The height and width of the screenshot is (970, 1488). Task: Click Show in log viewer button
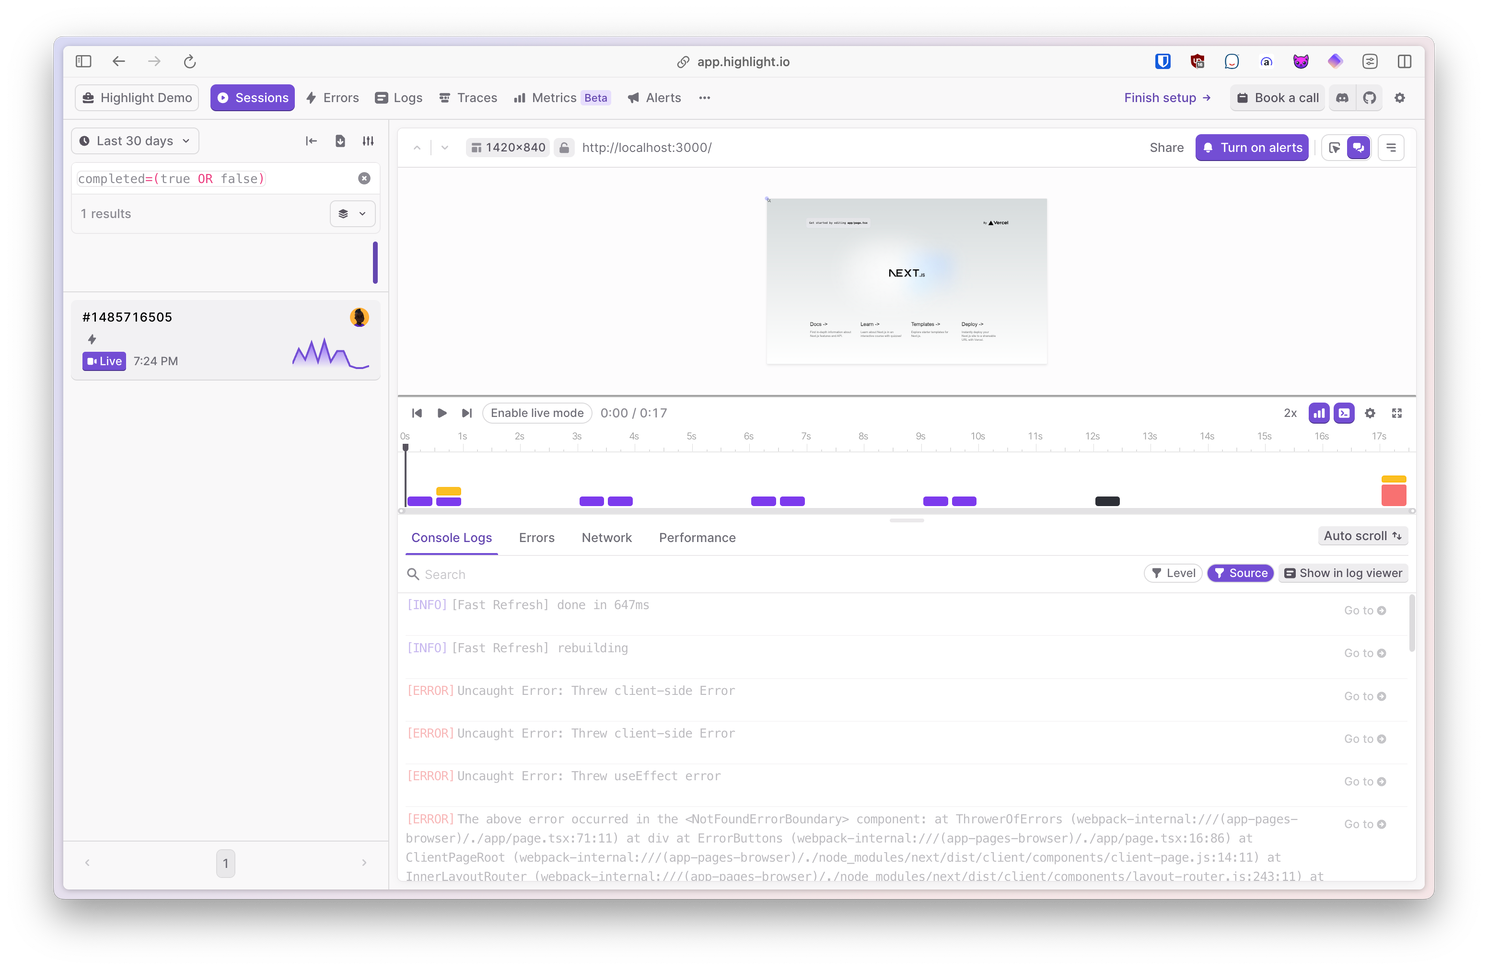pyautogui.click(x=1343, y=573)
